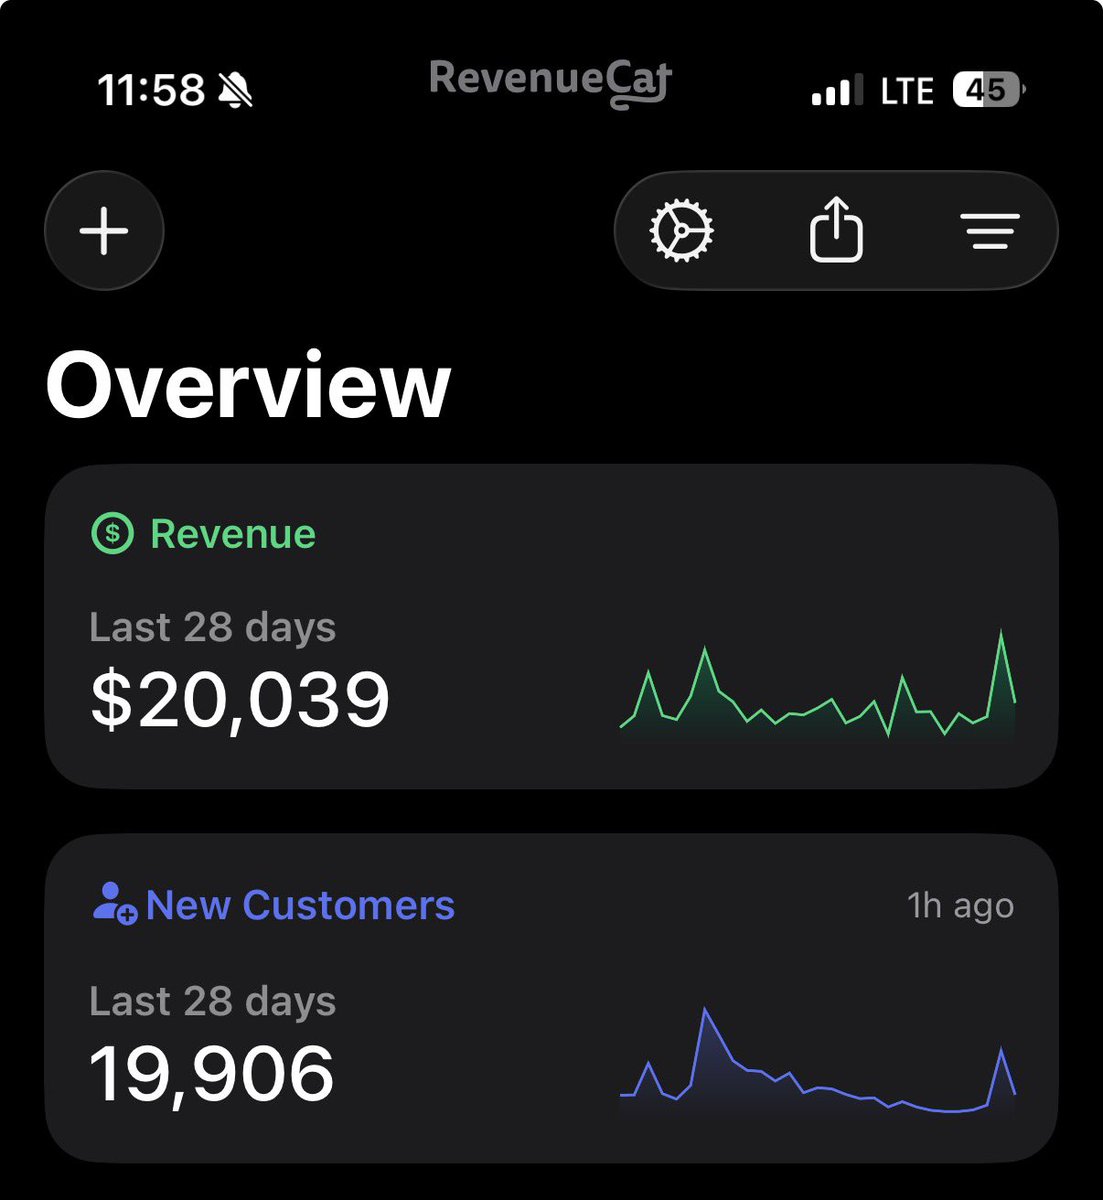Tap the 11:58 clock
This screenshot has height=1200, width=1103.
point(151,92)
